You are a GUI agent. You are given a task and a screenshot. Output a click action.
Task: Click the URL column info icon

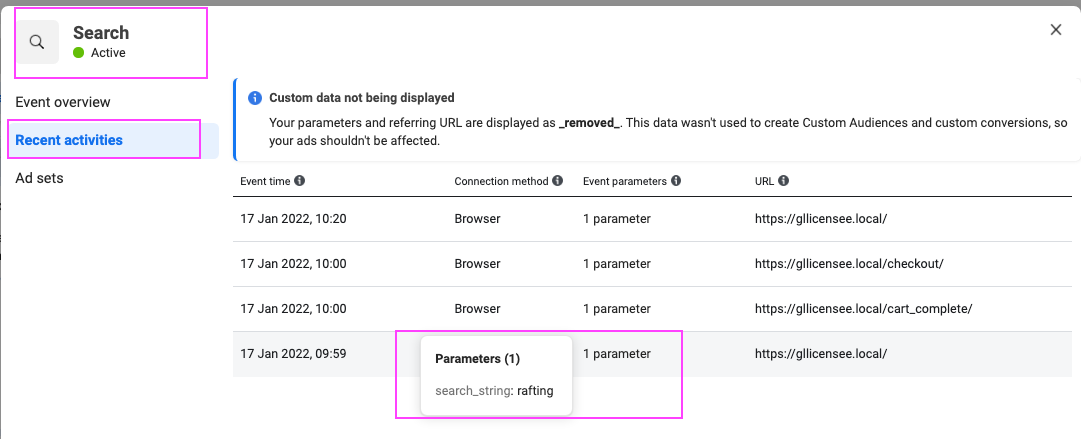[783, 181]
